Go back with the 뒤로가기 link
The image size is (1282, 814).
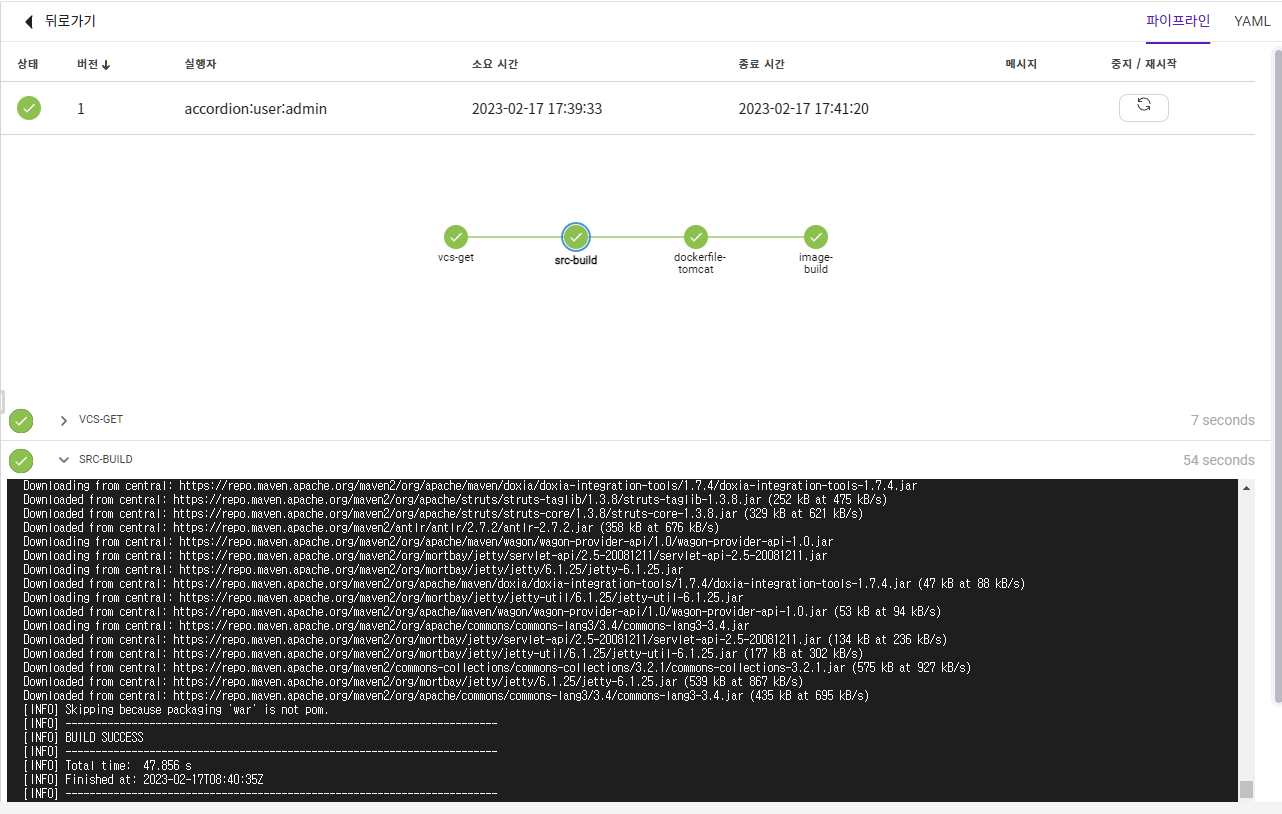(x=70, y=21)
